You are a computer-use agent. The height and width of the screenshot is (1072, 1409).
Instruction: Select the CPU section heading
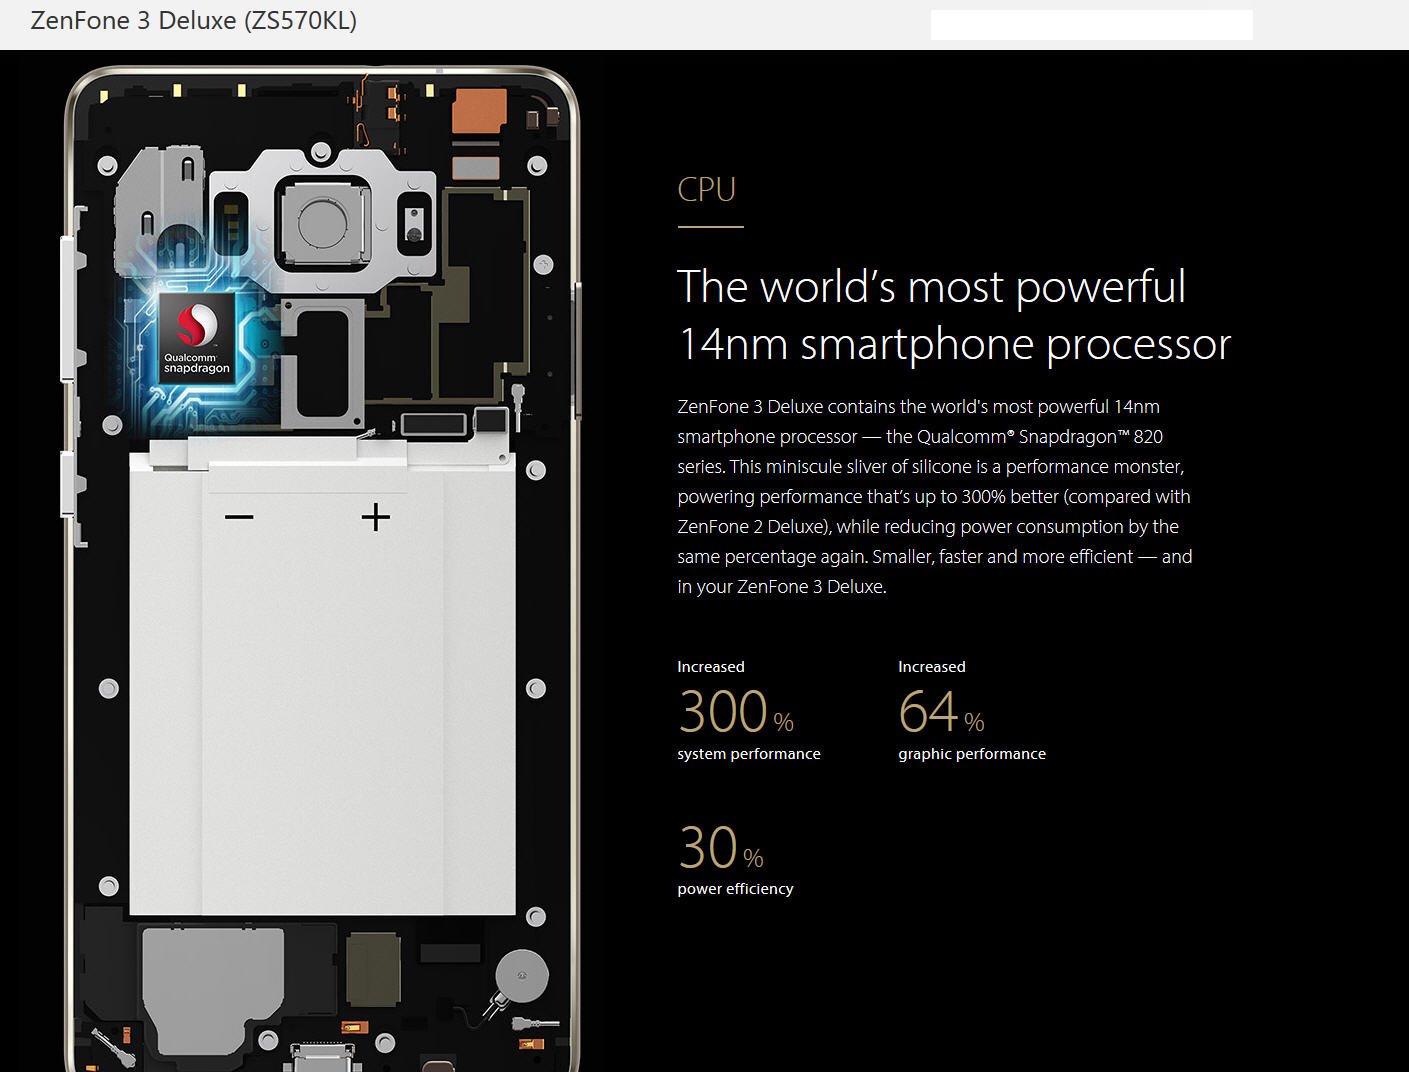pyautogui.click(x=706, y=189)
